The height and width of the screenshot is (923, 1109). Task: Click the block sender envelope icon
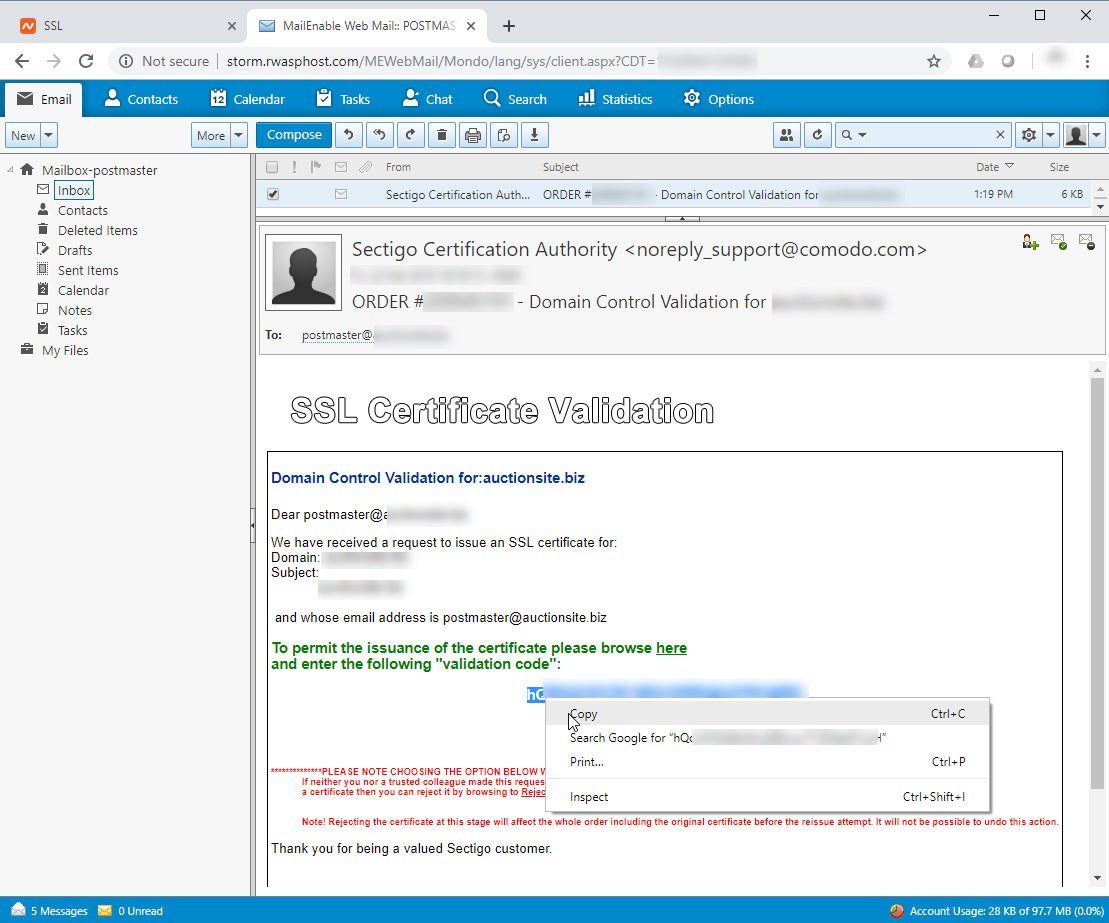(x=1087, y=242)
